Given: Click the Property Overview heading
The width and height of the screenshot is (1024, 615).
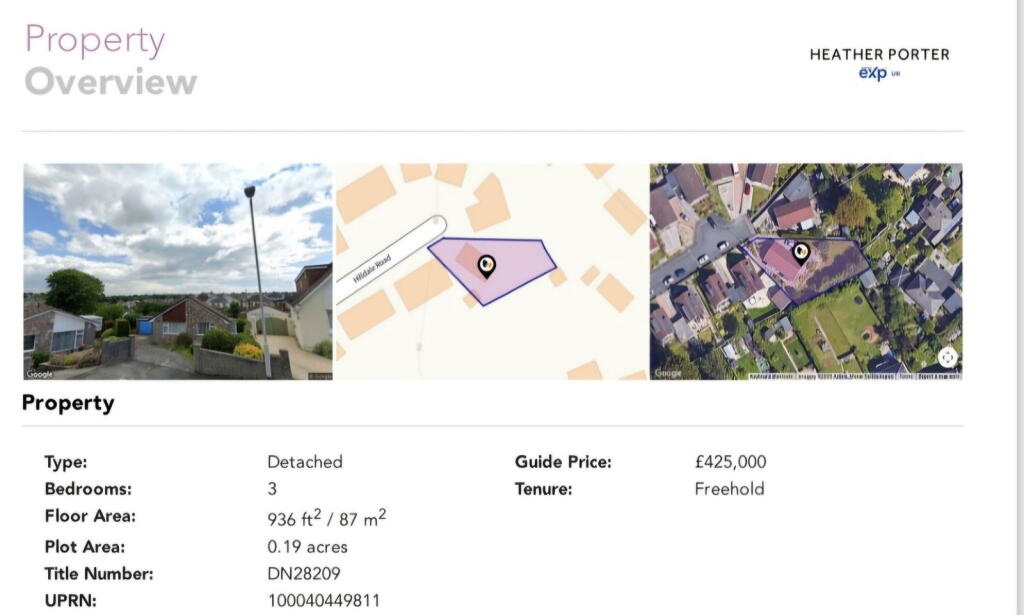Looking at the screenshot, I should [x=110, y=61].
